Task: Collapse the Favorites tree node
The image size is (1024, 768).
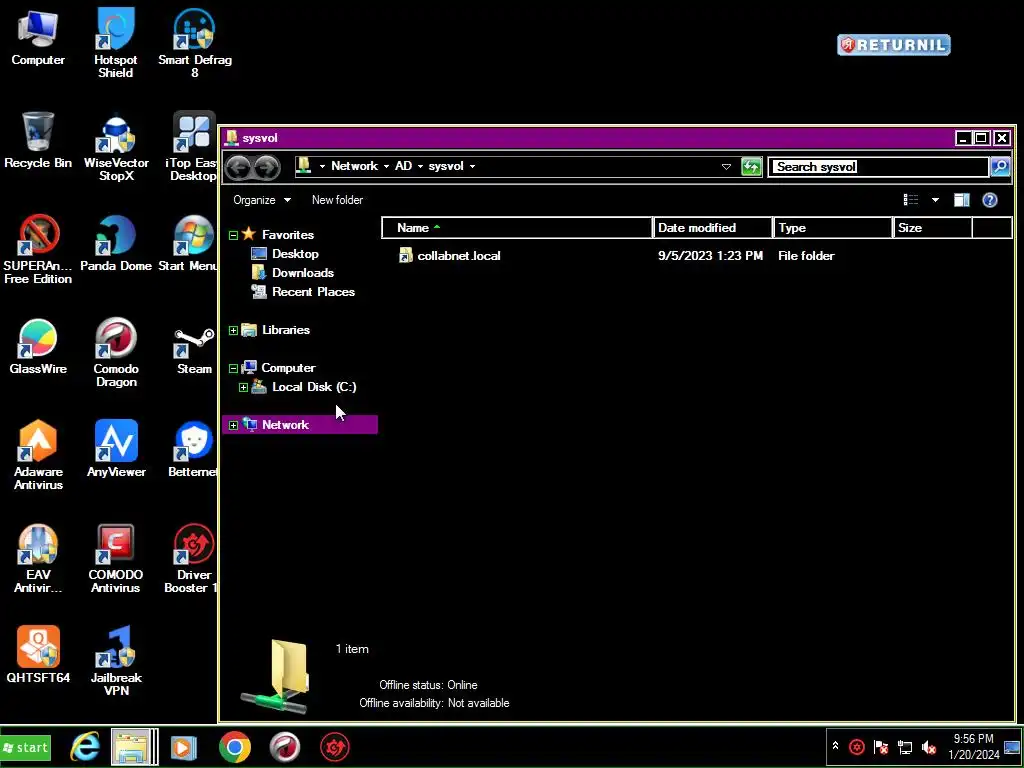Action: (233, 235)
